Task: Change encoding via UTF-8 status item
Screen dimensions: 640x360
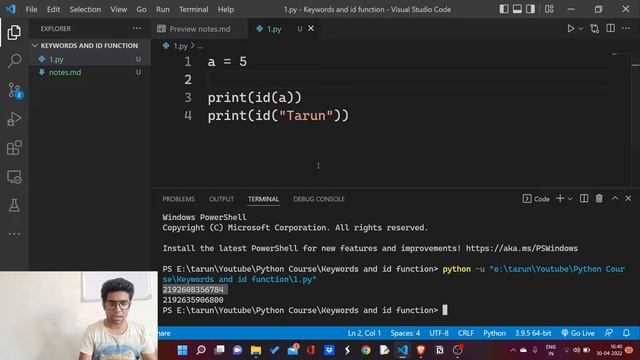Action: click(x=439, y=333)
